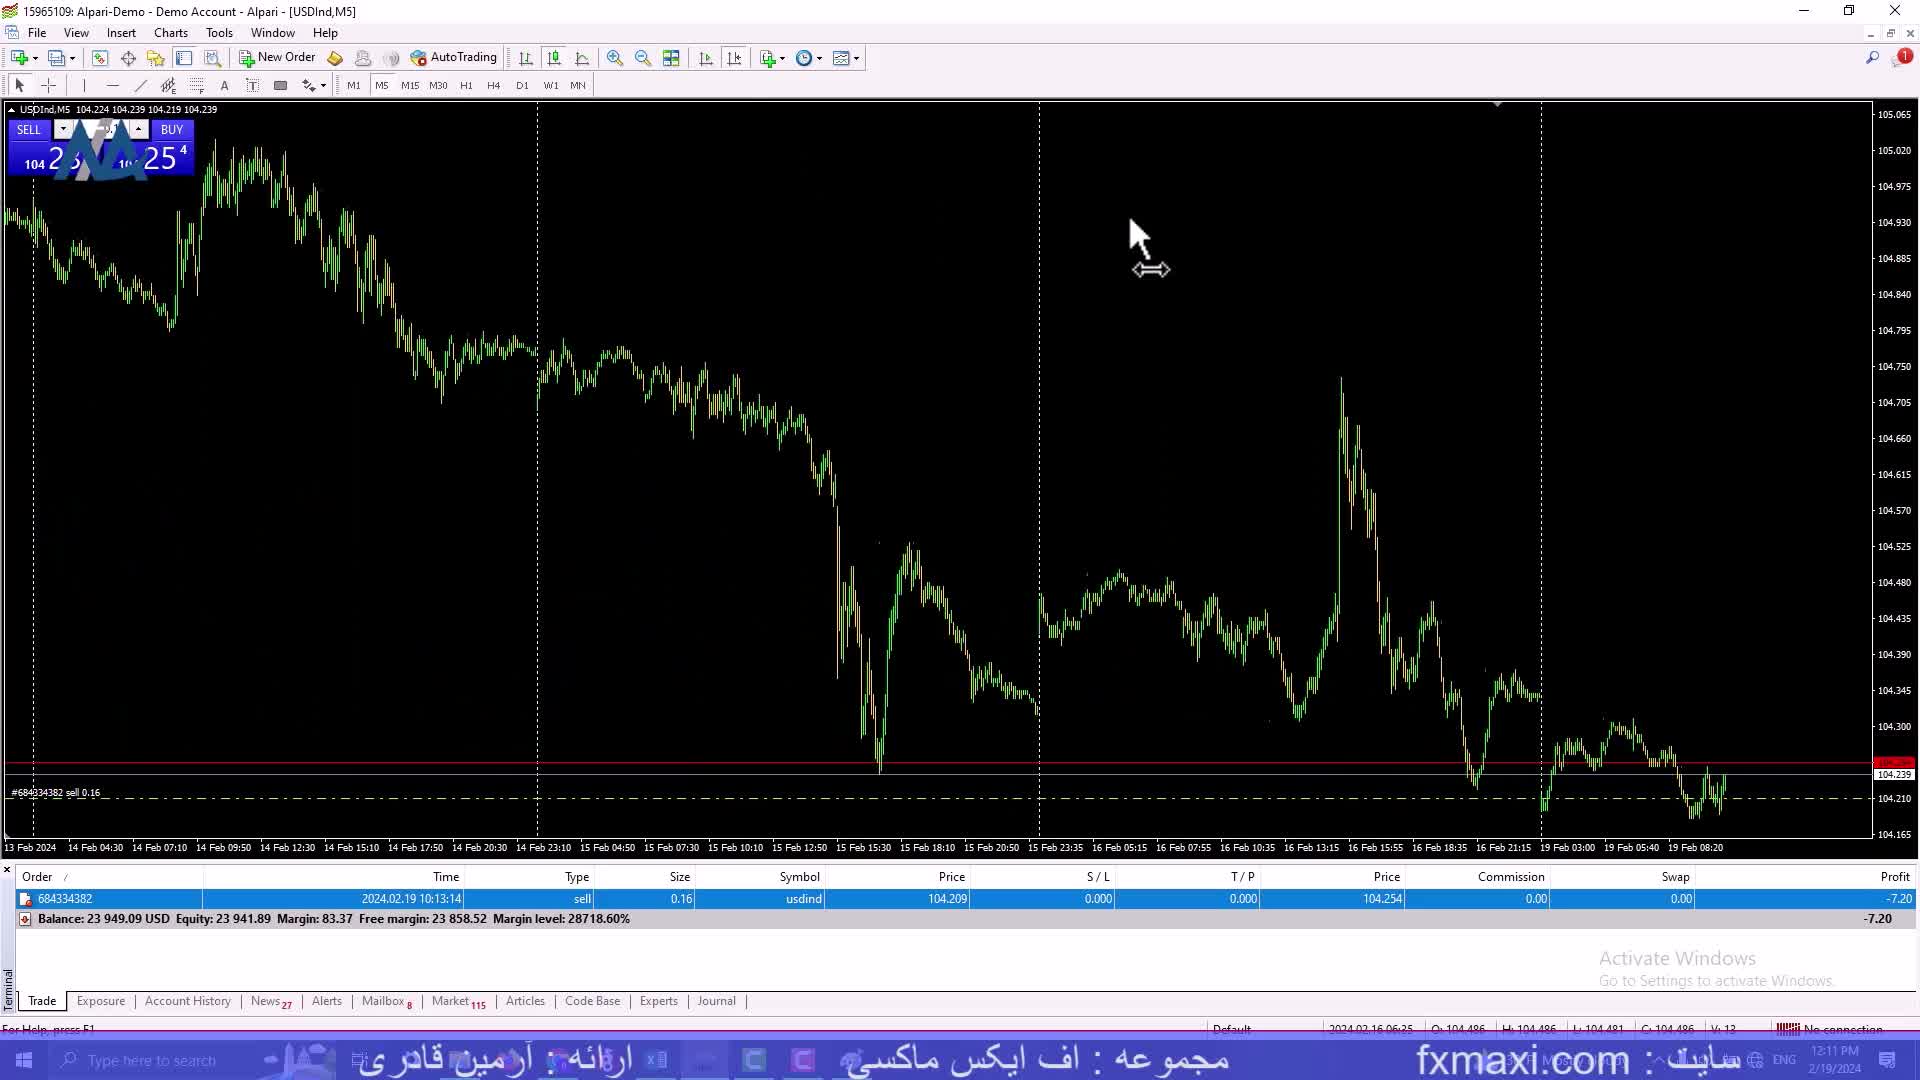Click the Zoom In magnifier icon
This screenshot has height=1080, width=1920.
(615, 58)
